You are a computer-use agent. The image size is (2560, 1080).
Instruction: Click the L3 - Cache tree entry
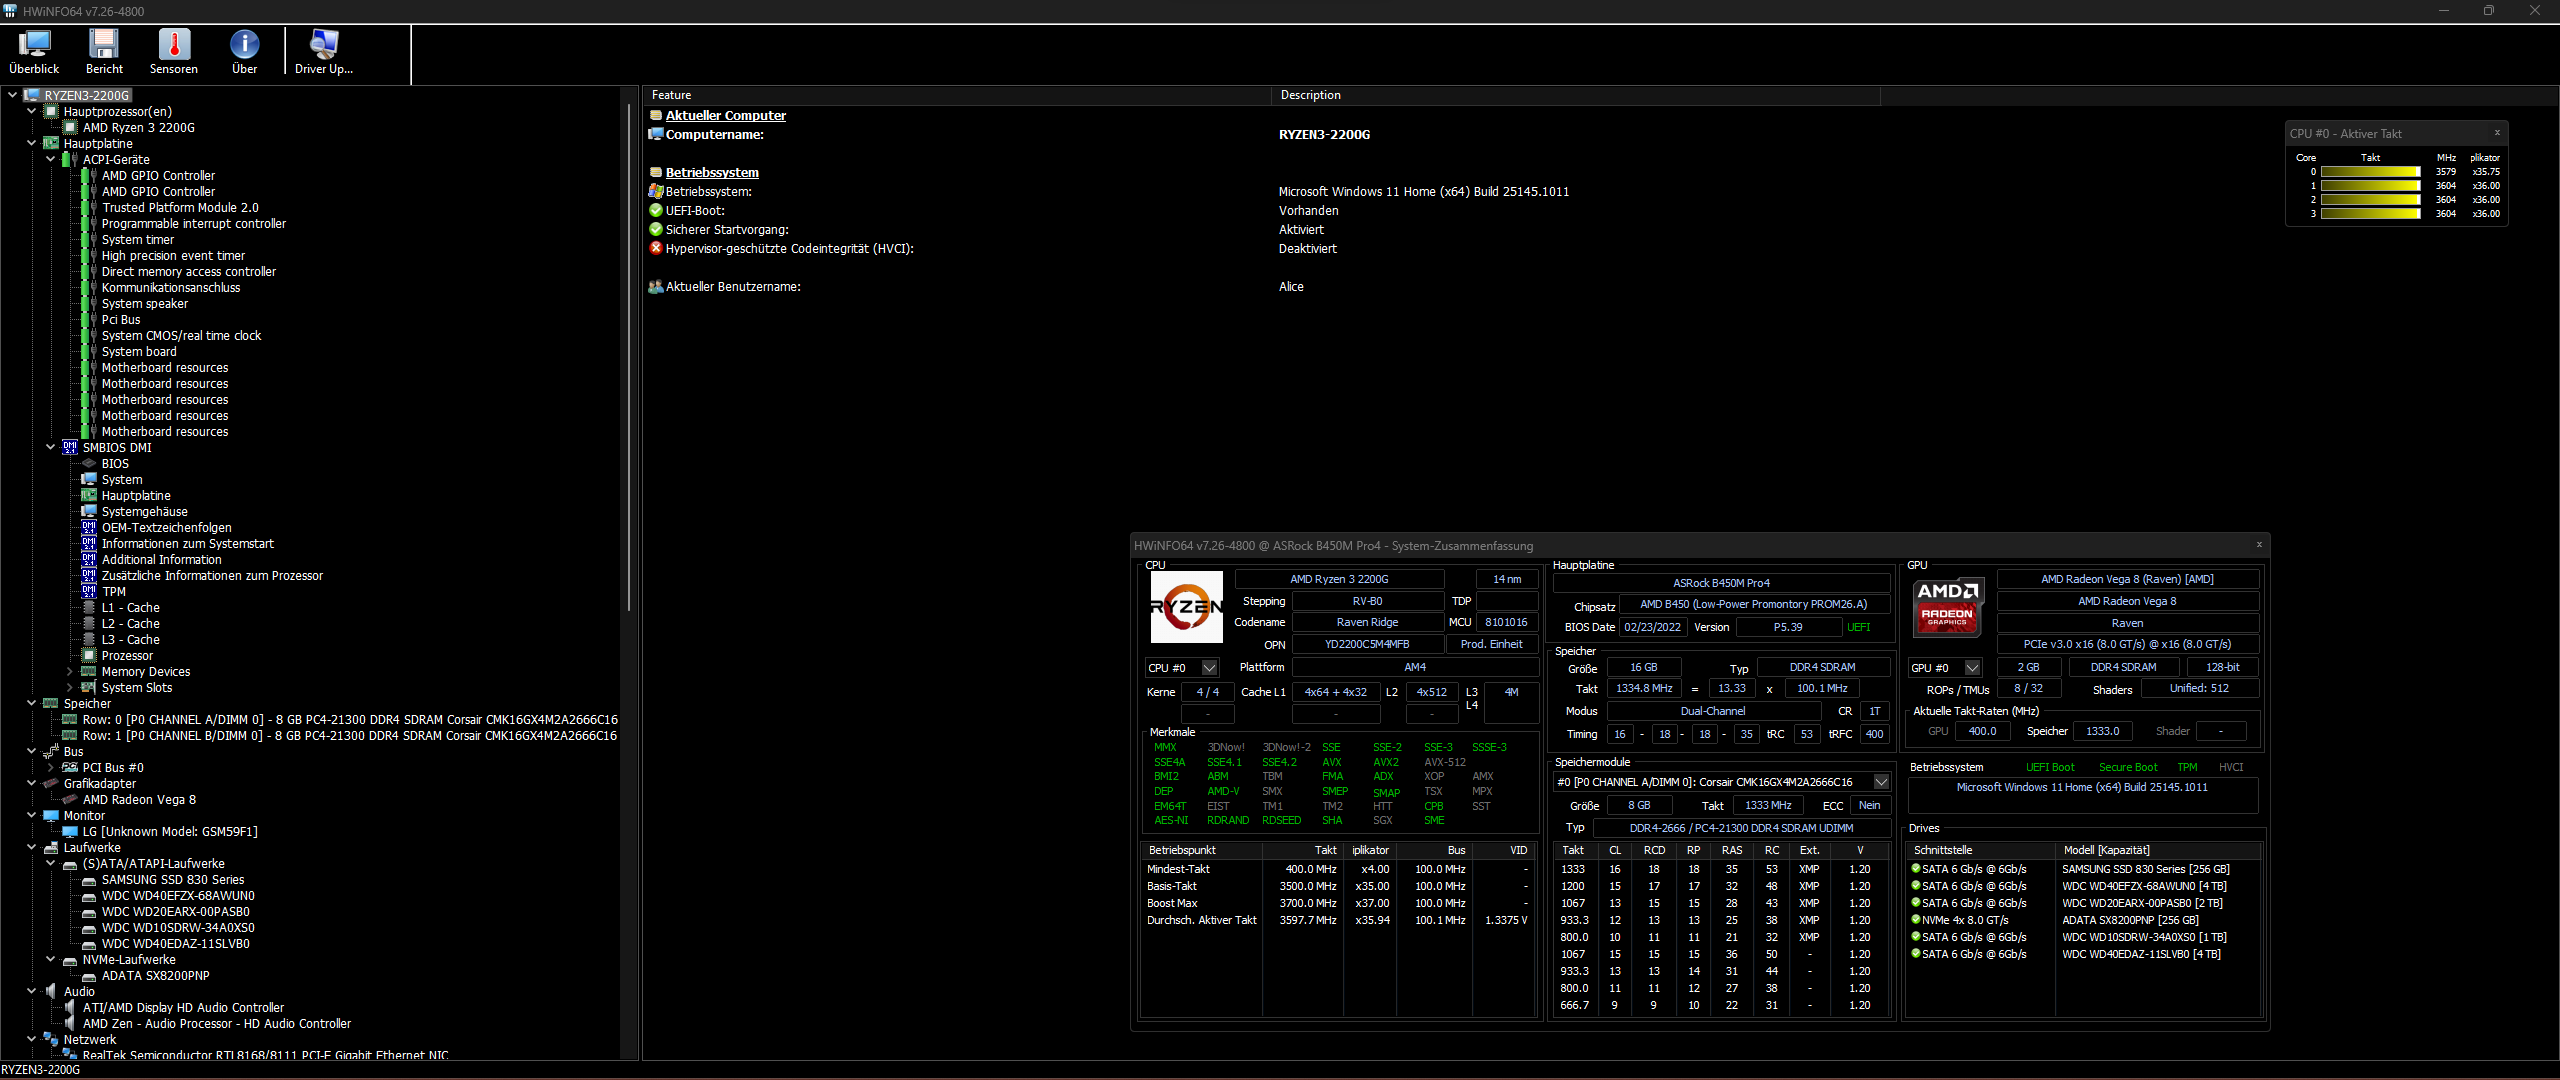(130, 640)
